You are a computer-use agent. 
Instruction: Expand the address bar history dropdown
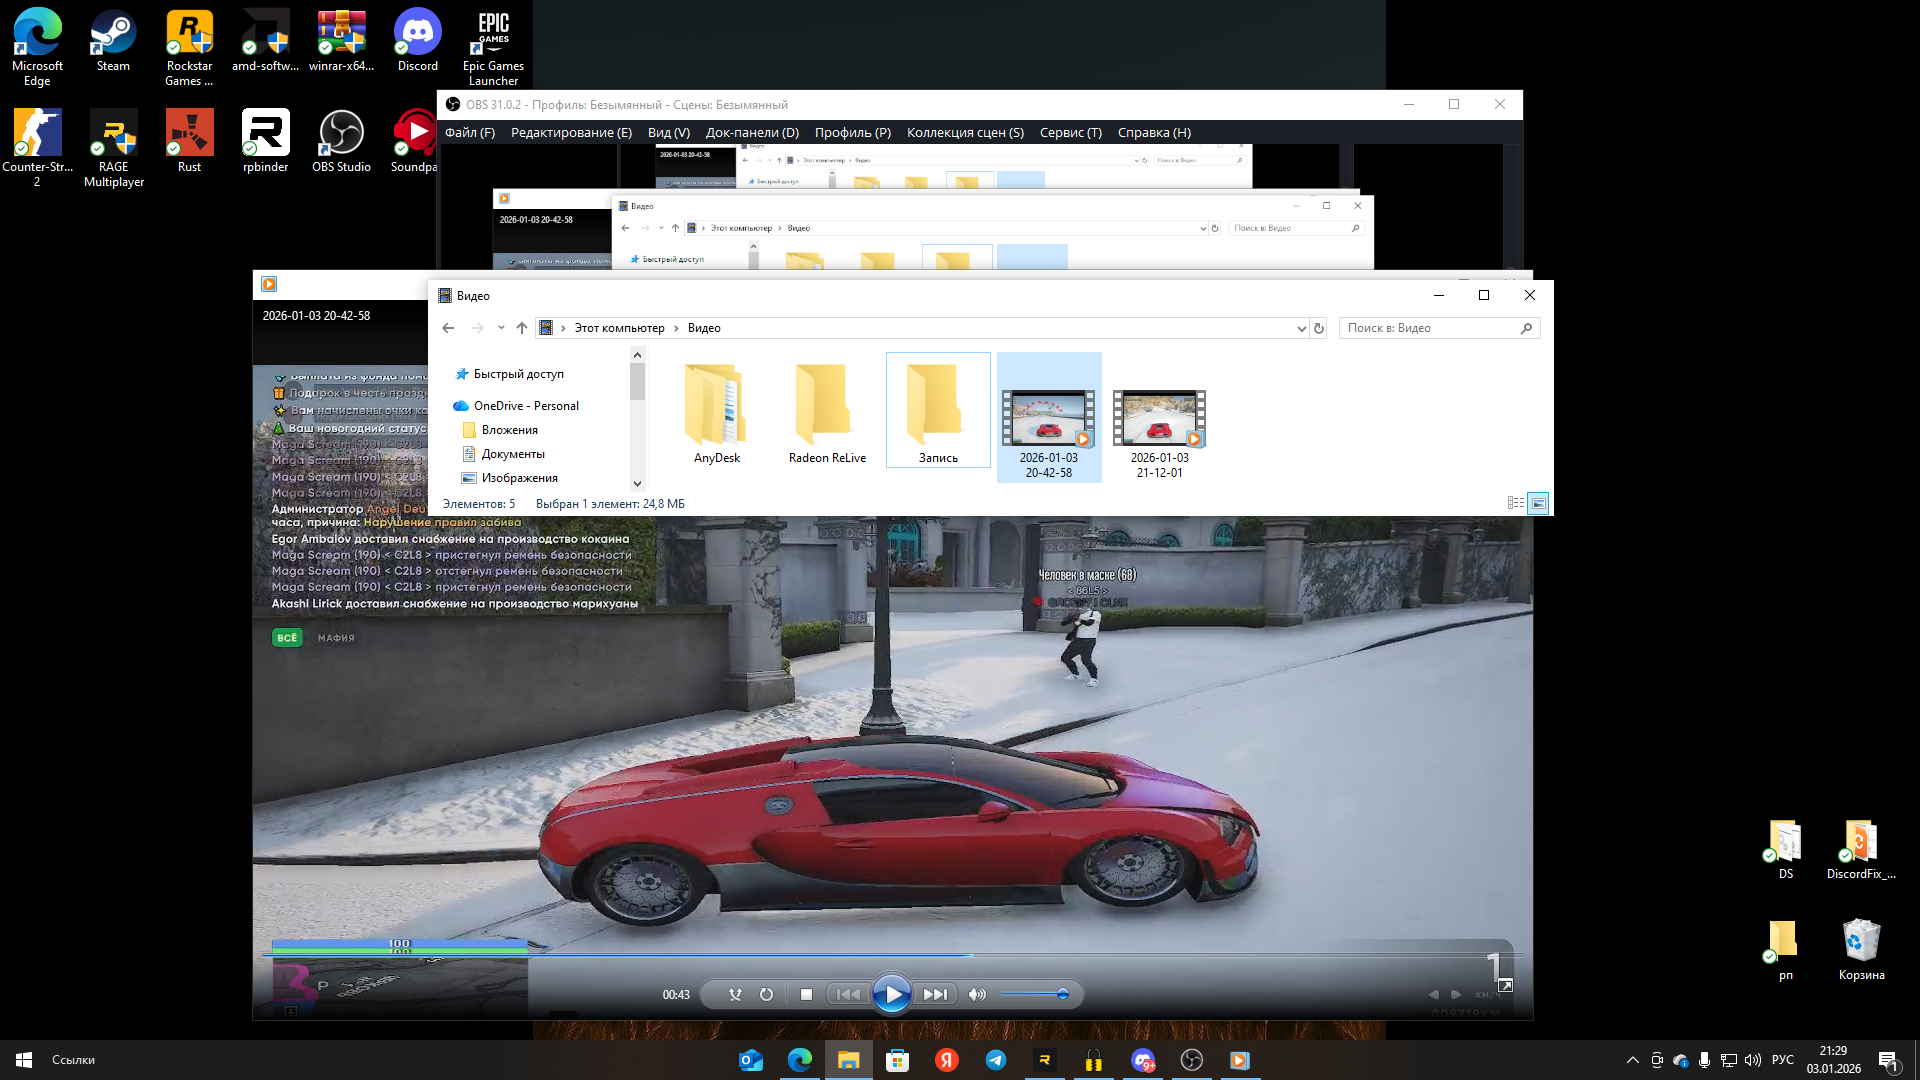pos(1301,328)
